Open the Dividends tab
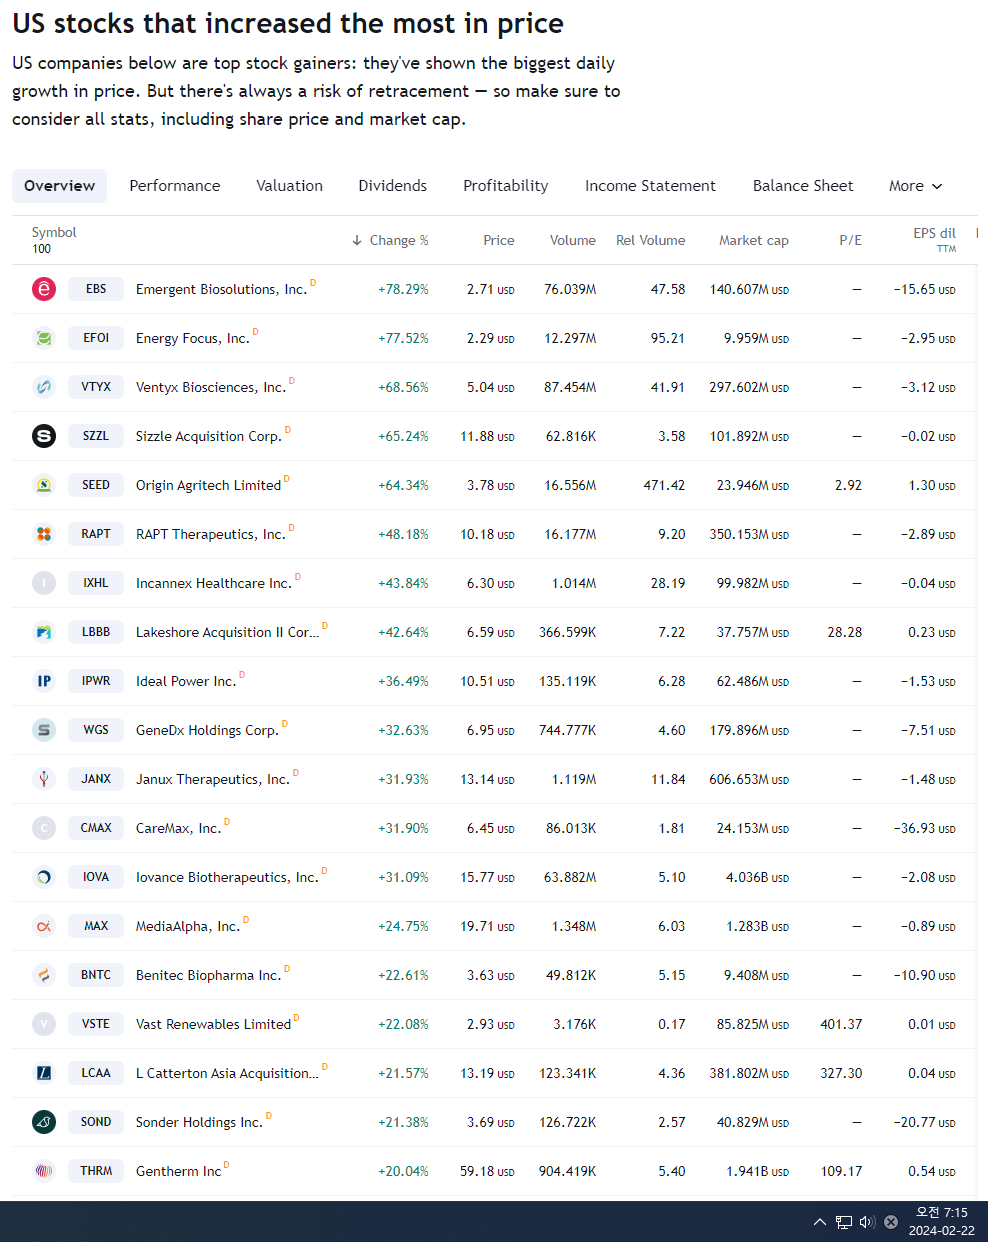This screenshot has width=988, height=1242. (393, 186)
